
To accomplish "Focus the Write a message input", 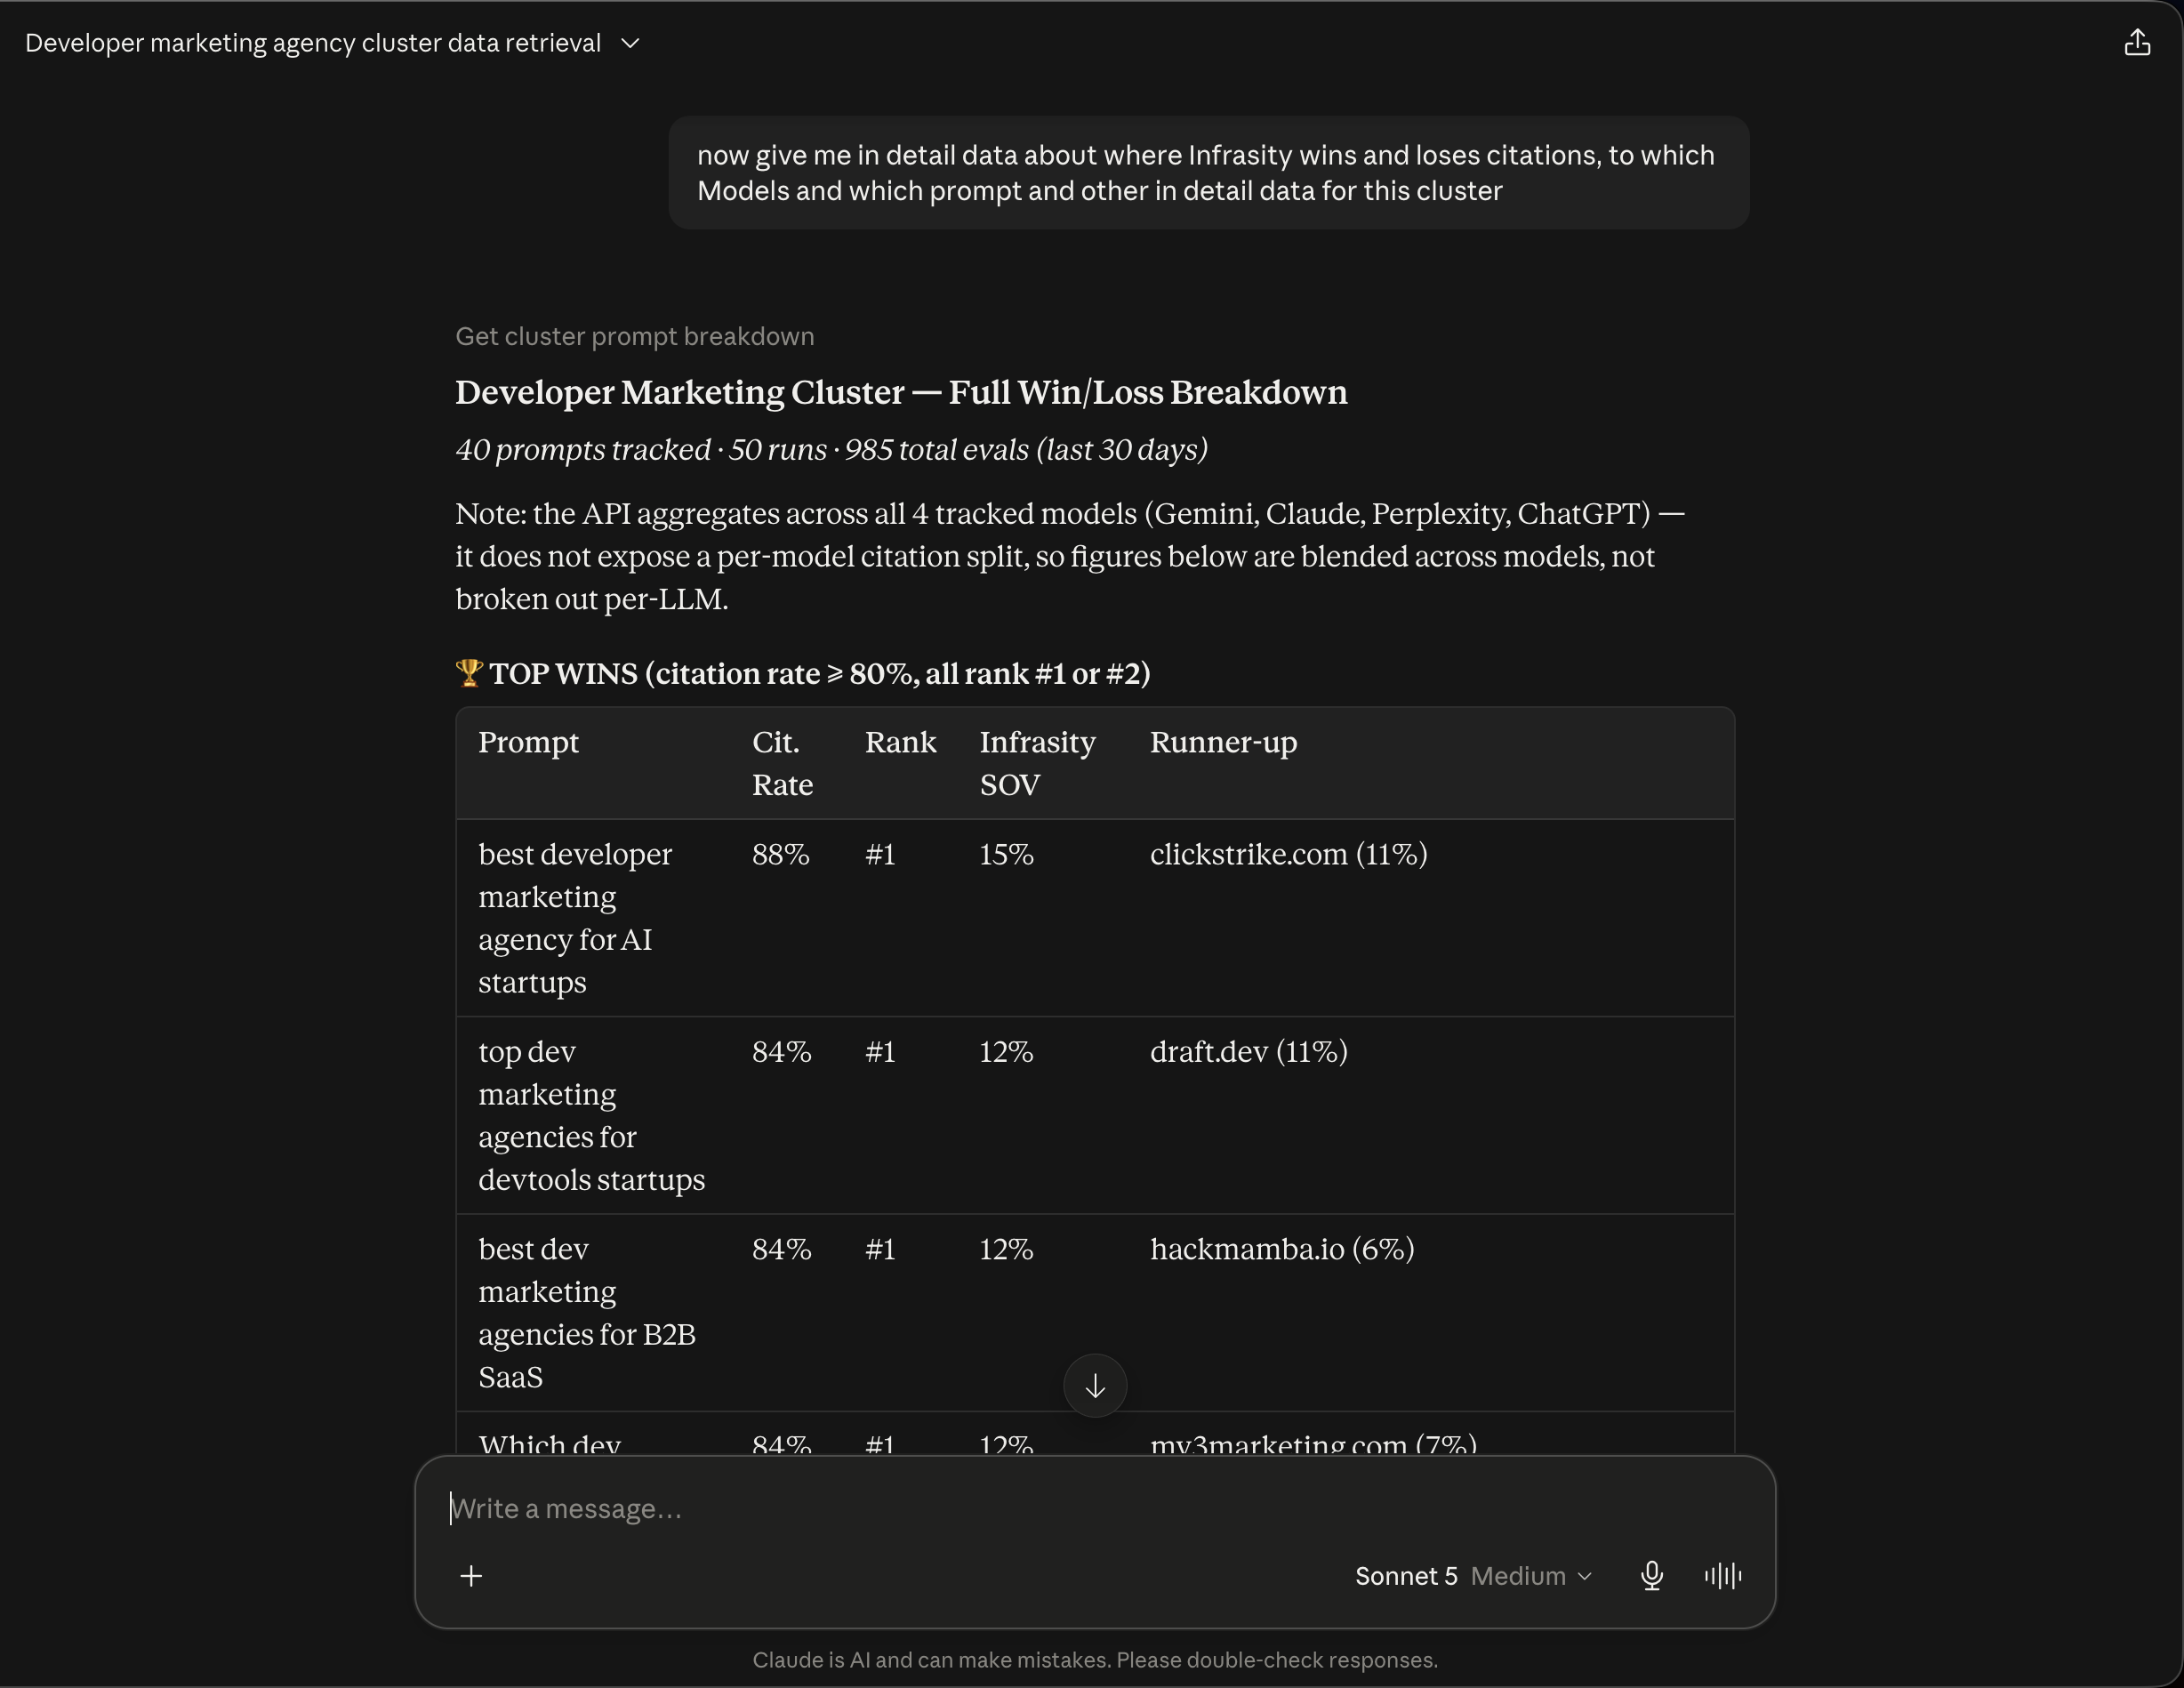I will pyautogui.click(x=1095, y=1508).
